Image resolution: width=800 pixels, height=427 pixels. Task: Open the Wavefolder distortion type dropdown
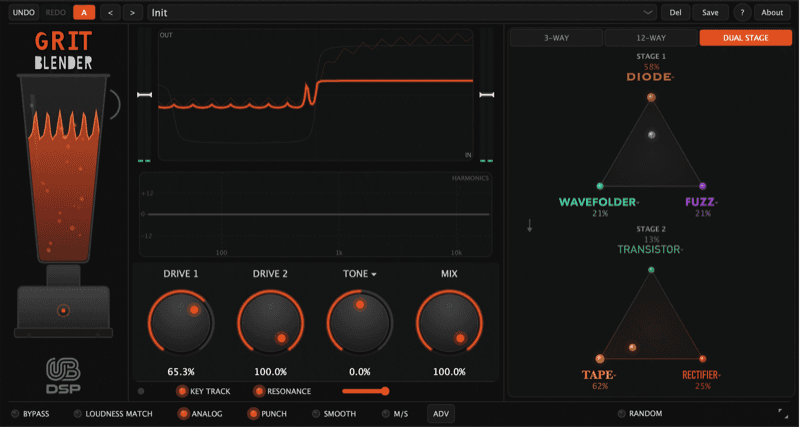(599, 202)
